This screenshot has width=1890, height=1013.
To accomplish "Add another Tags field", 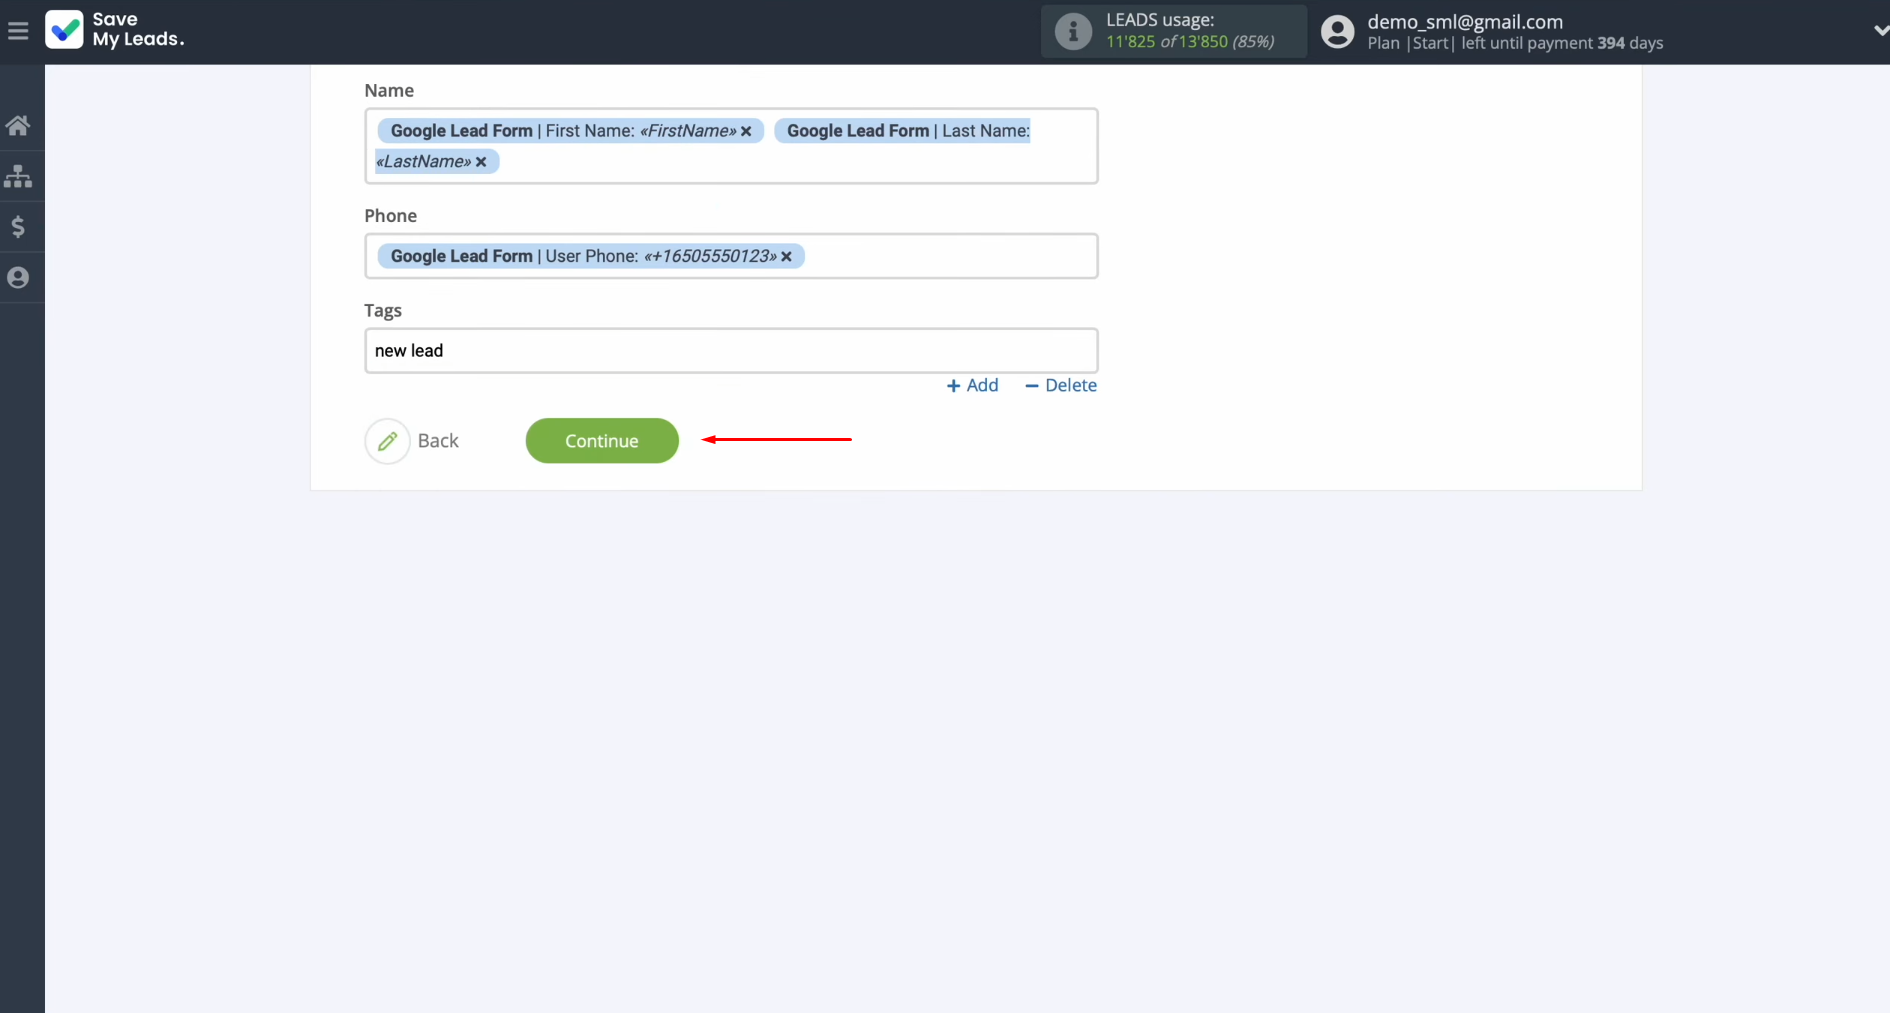I will pyautogui.click(x=972, y=386).
